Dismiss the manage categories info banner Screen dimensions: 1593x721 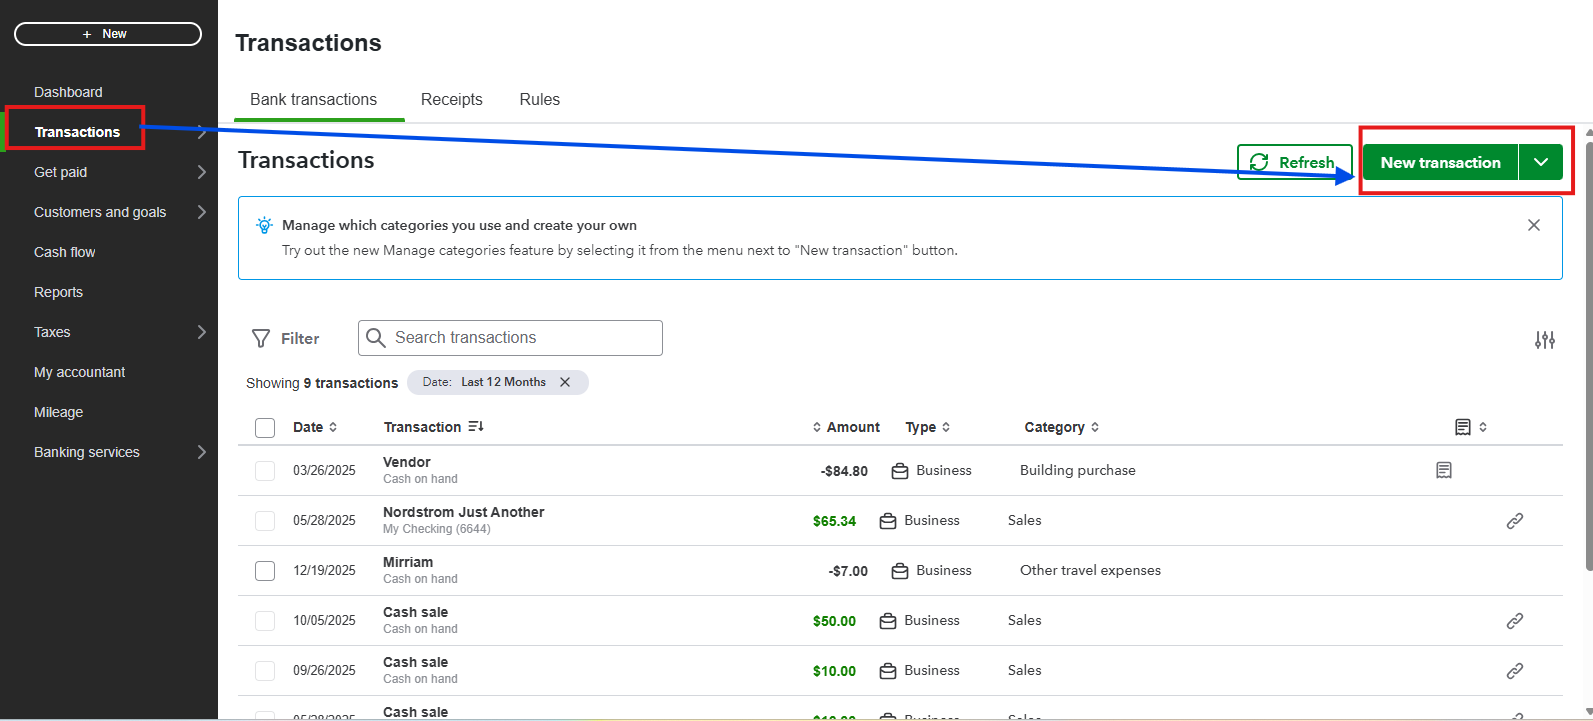pos(1533,225)
